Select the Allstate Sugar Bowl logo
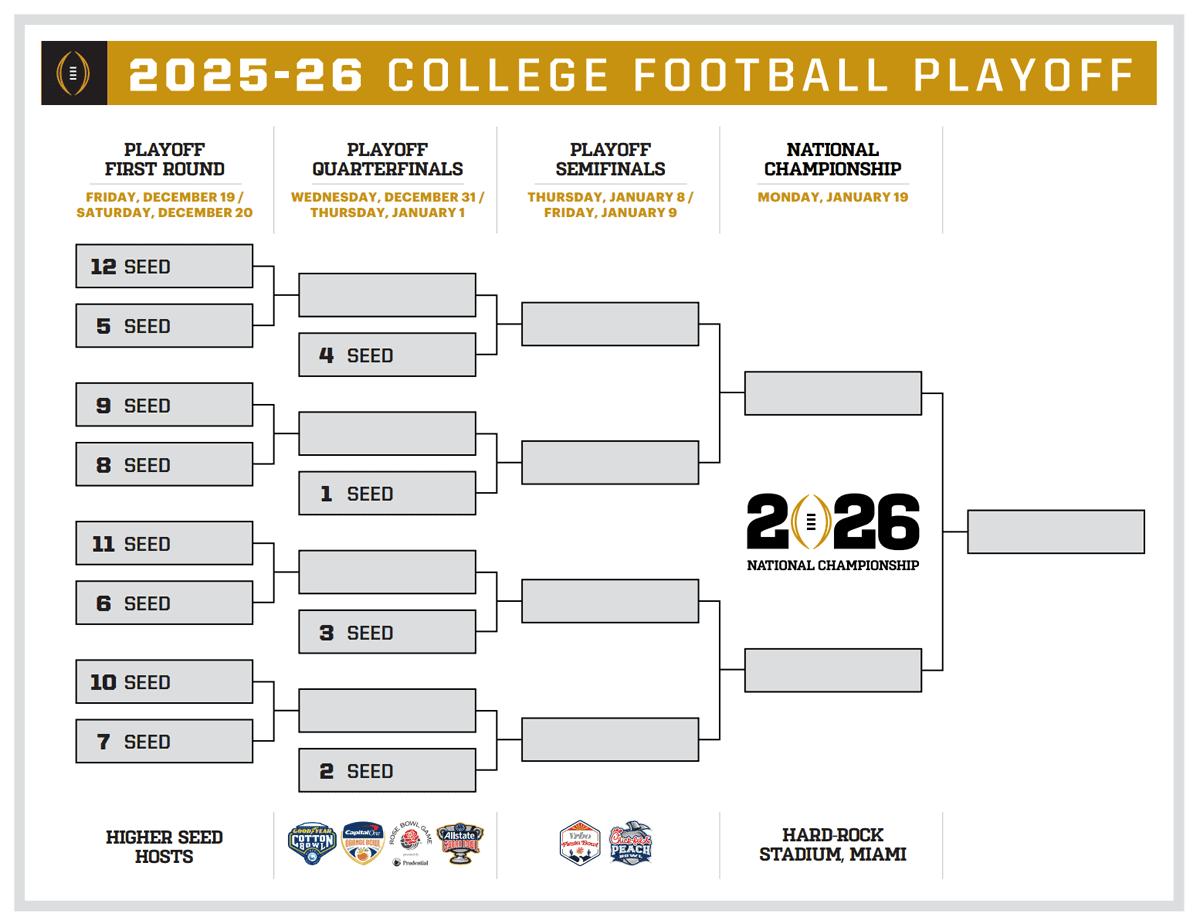 click(462, 842)
